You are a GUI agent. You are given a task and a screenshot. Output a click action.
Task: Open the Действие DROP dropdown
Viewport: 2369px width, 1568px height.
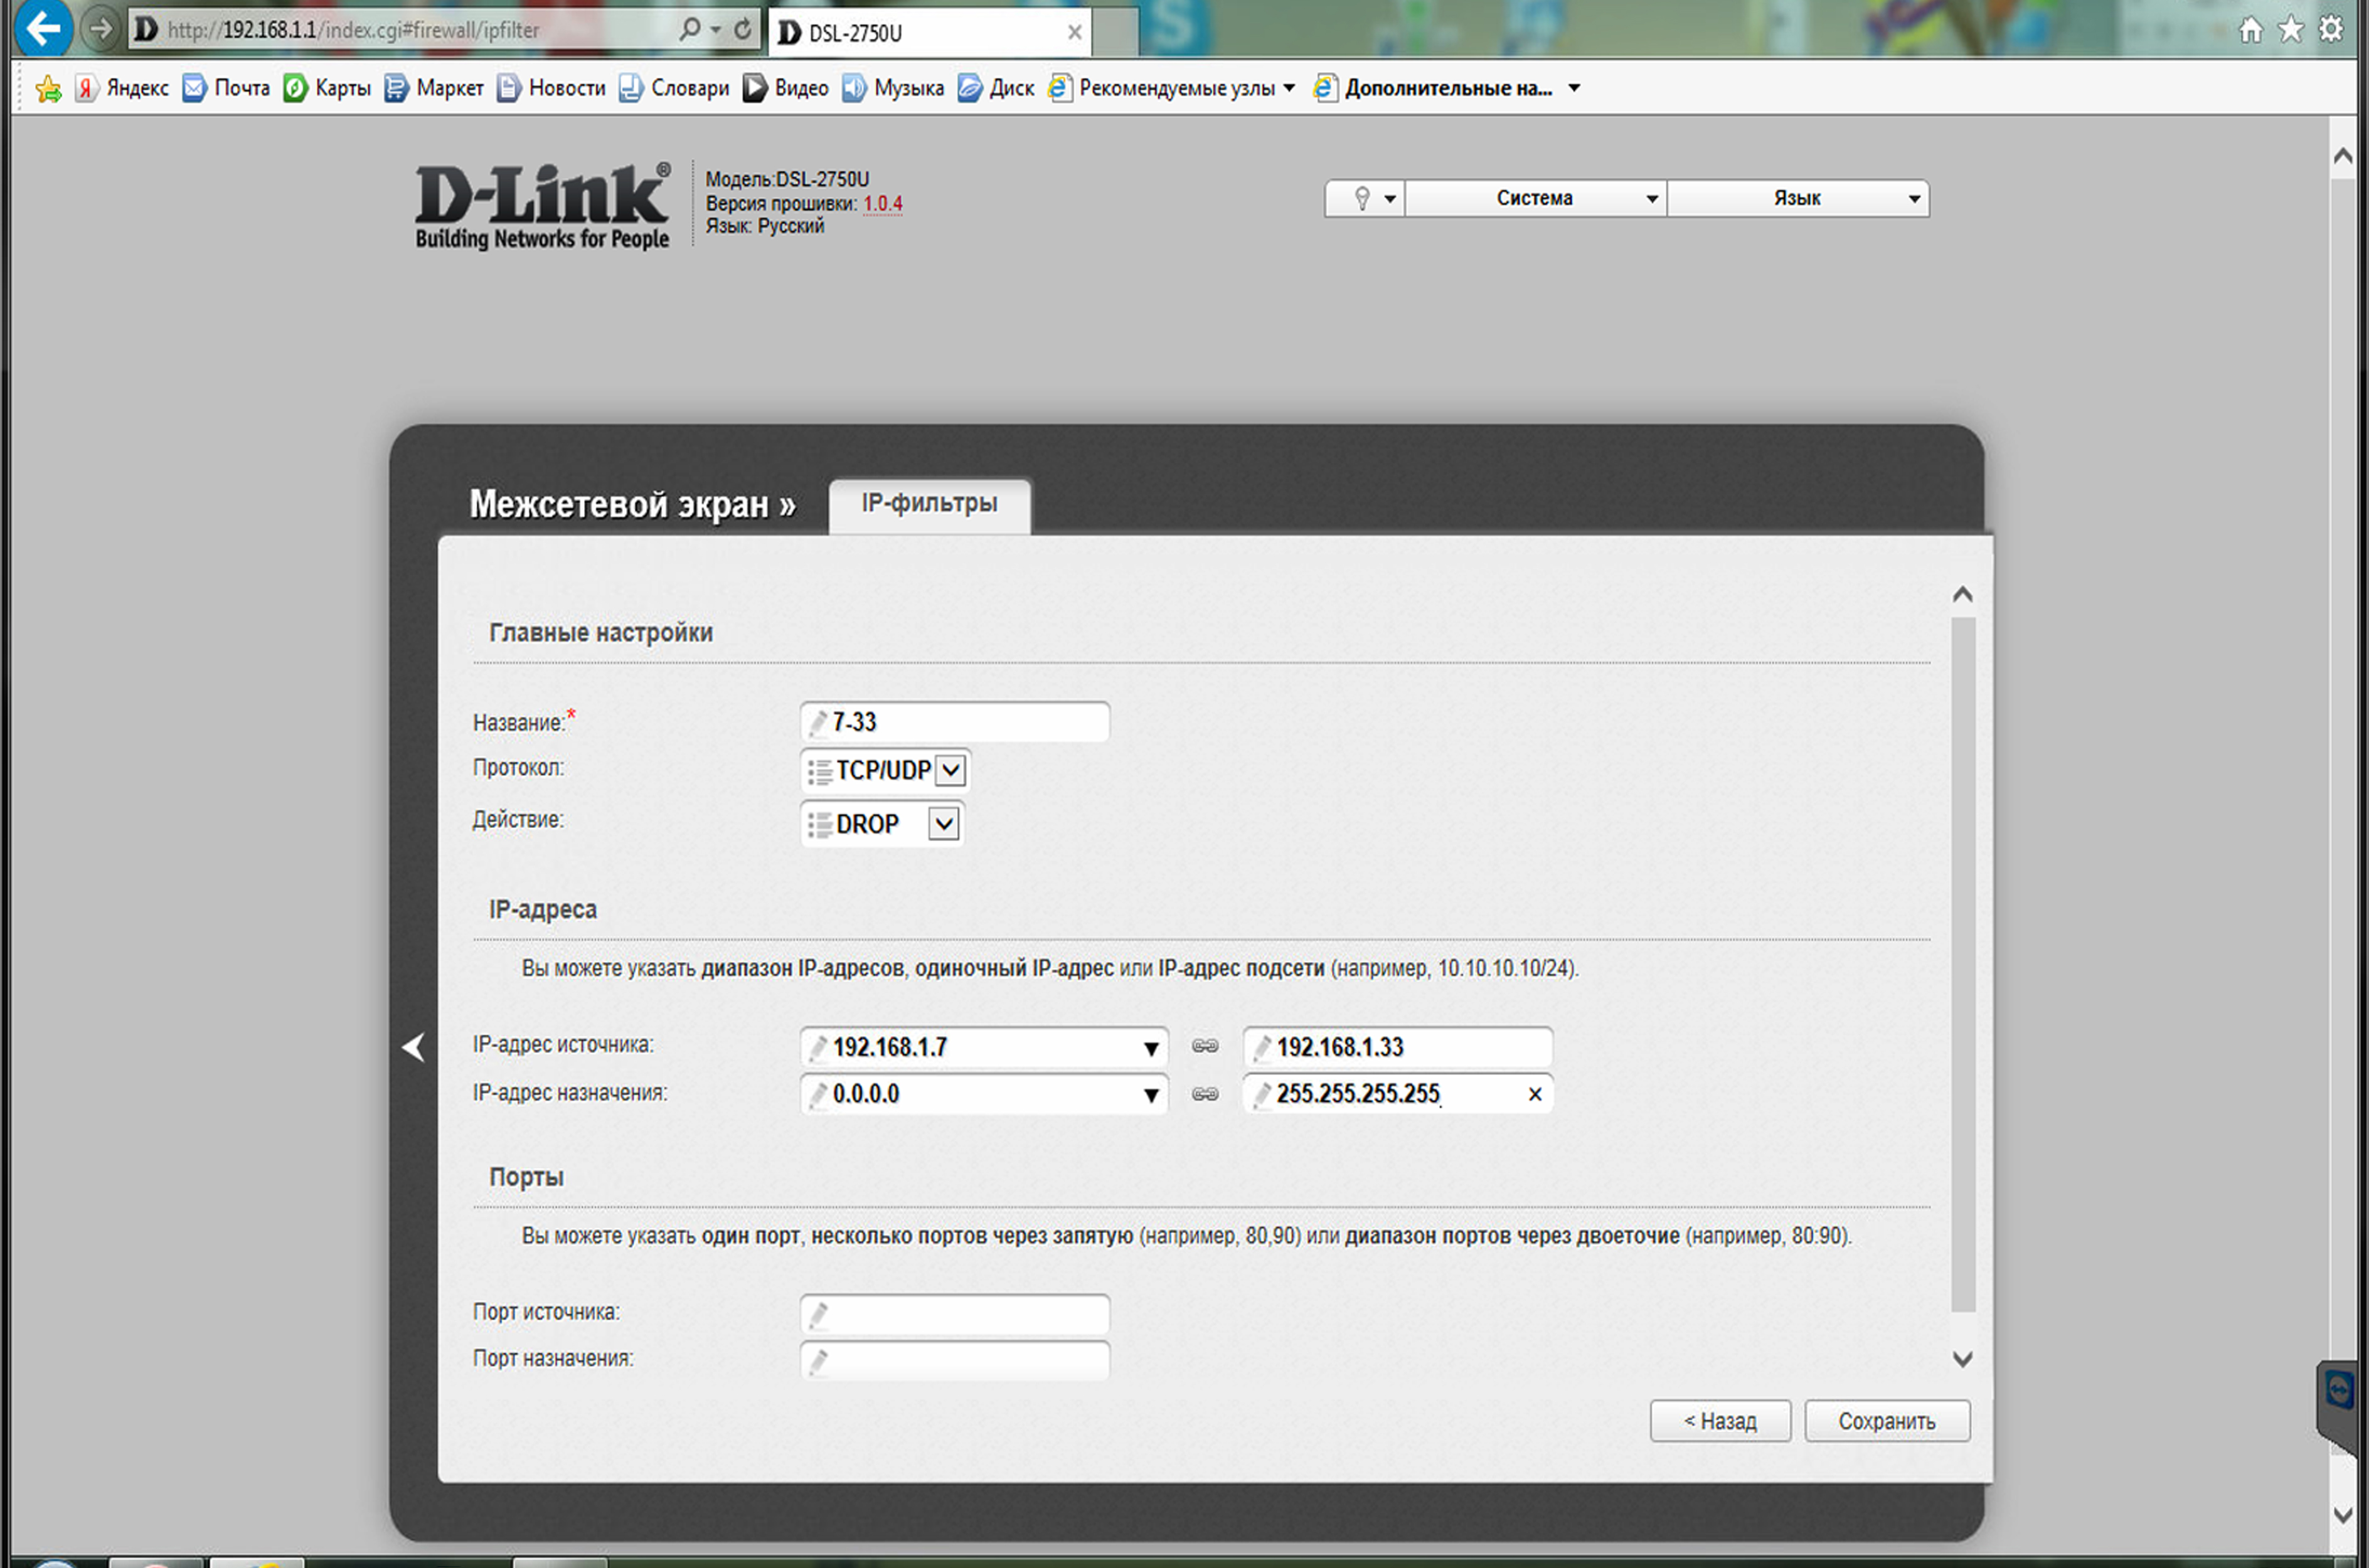943,824
